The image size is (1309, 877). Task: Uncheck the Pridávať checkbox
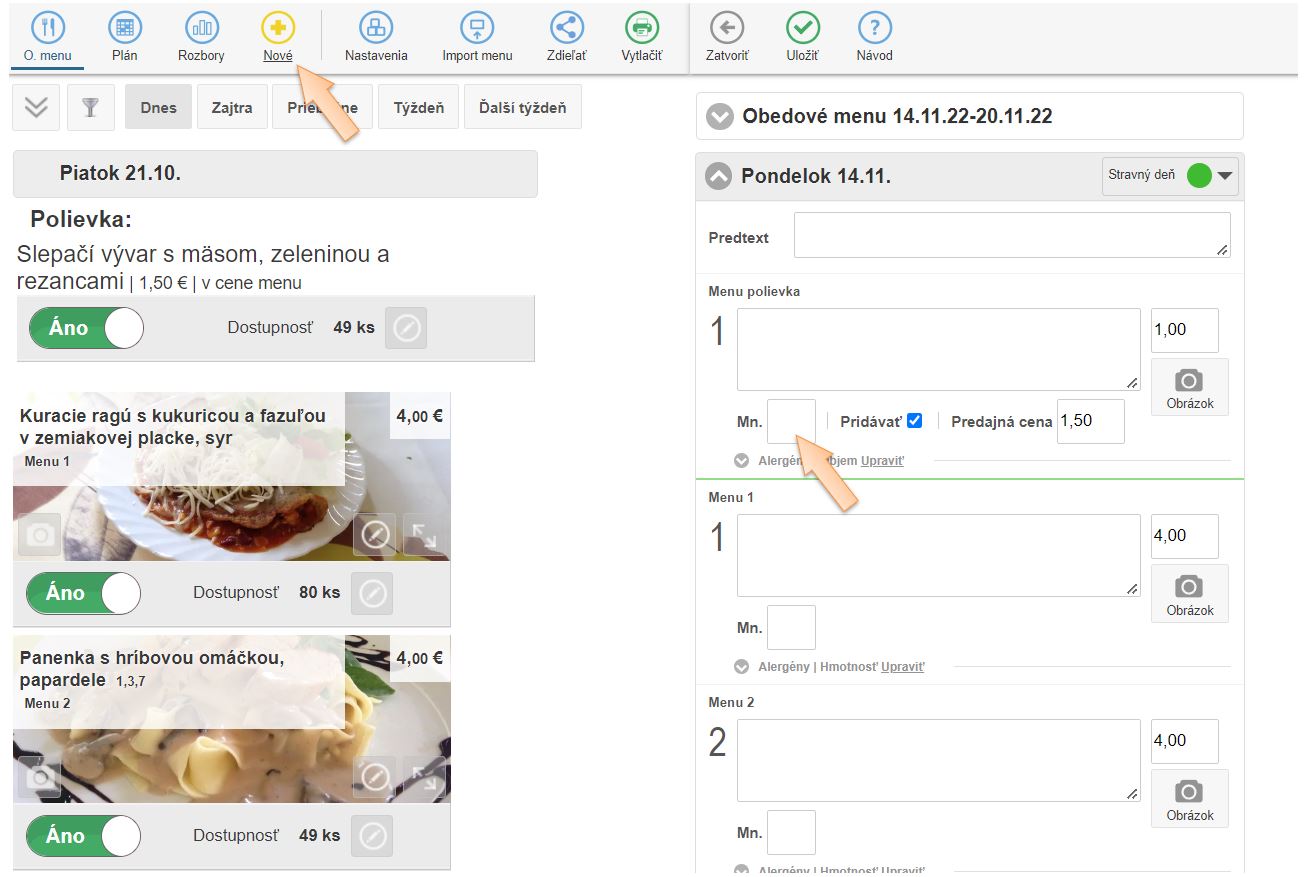click(x=914, y=421)
